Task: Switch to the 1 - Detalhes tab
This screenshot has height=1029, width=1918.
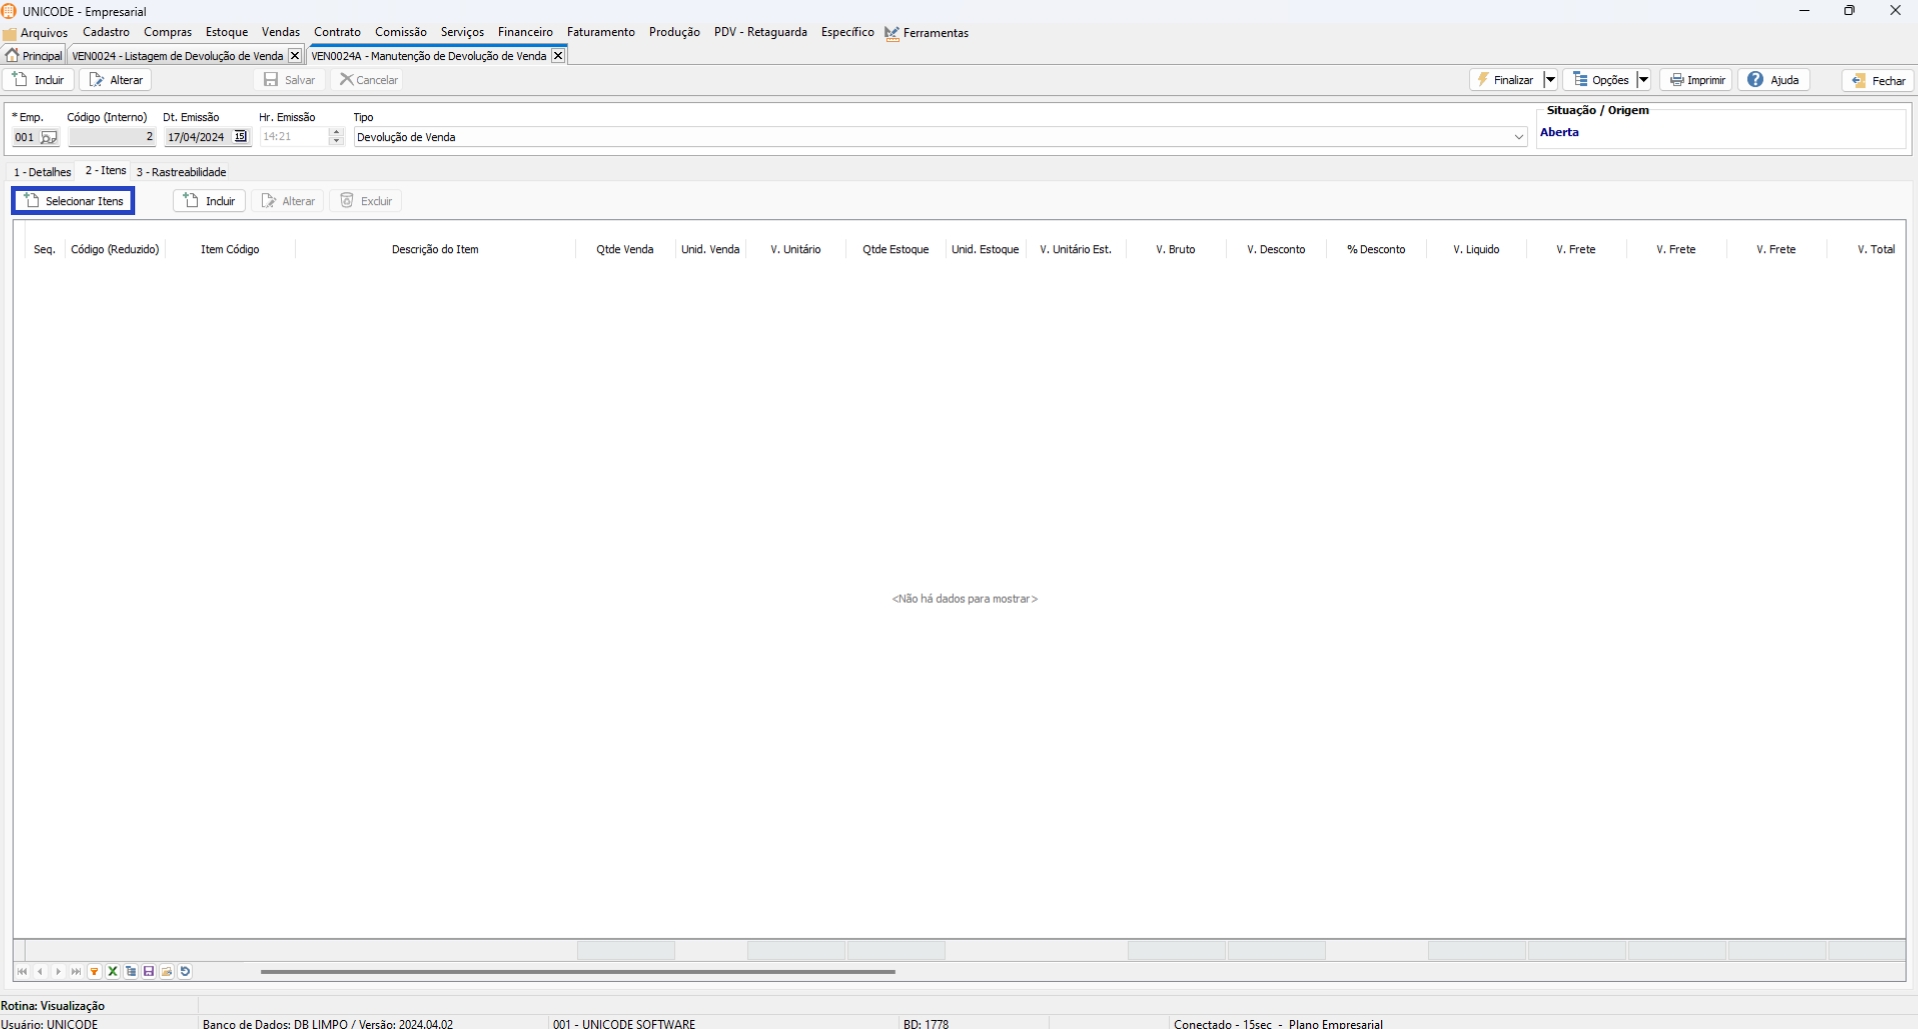Action: pos(42,172)
